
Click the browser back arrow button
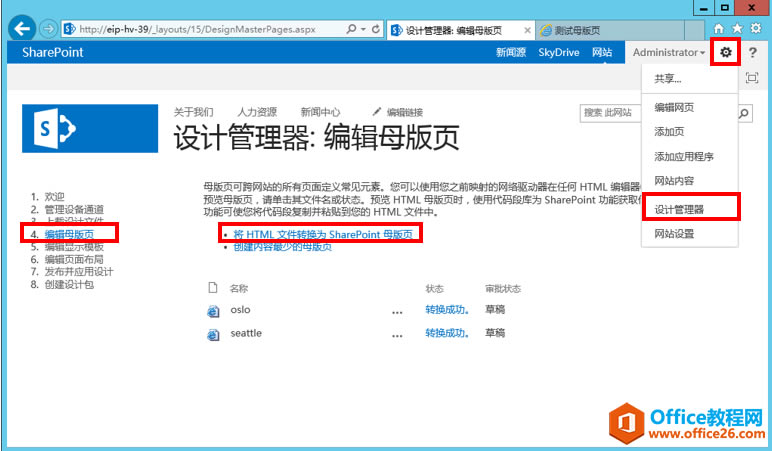tap(22, 29)
